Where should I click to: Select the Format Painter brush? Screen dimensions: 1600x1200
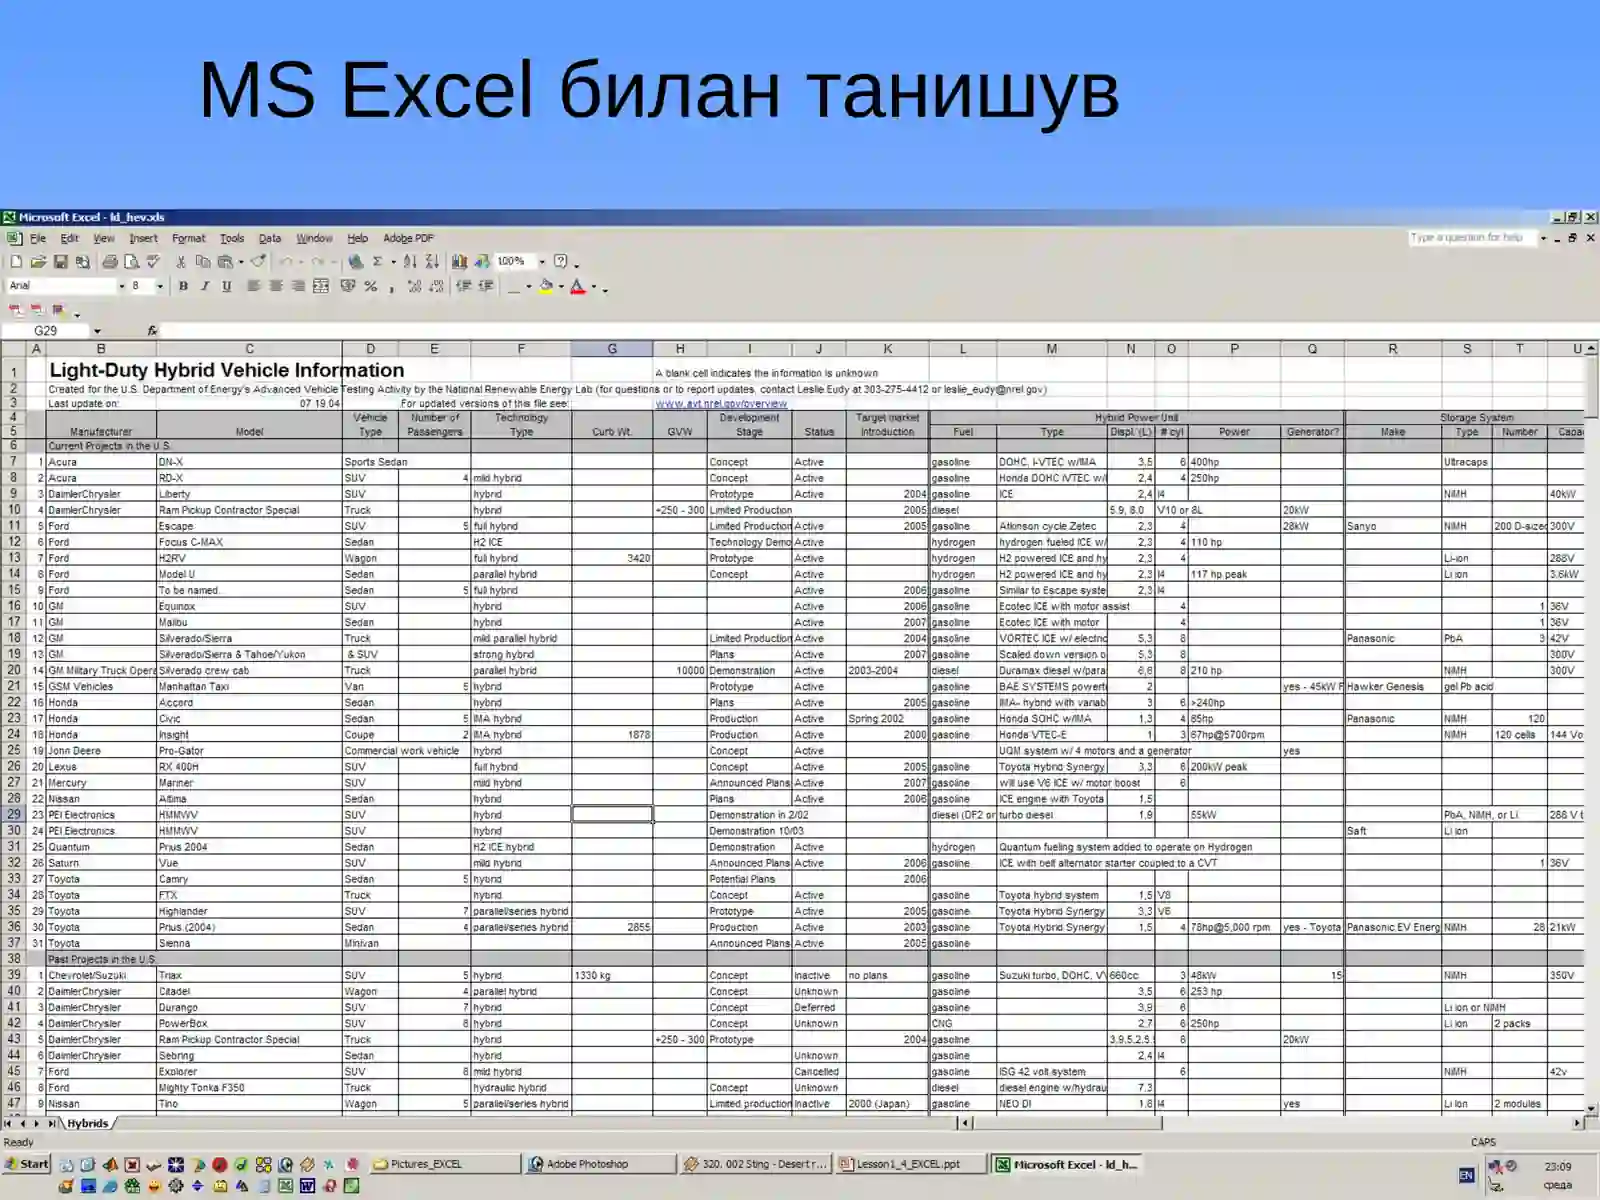[258, 262]
